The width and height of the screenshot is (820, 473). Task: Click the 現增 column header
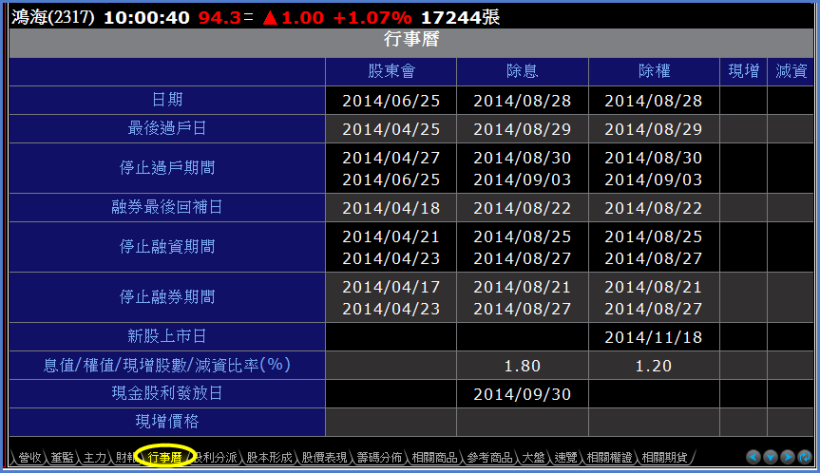click(x=744, y=71)
